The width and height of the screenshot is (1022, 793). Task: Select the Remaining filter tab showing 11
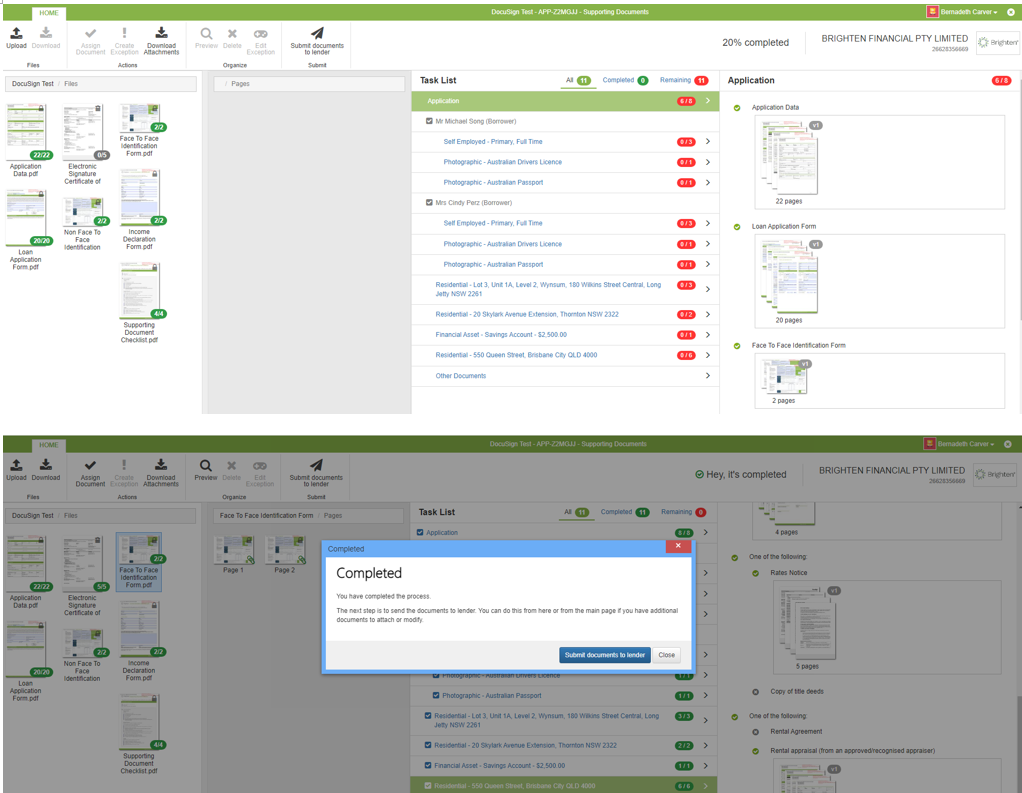(684, 80)
